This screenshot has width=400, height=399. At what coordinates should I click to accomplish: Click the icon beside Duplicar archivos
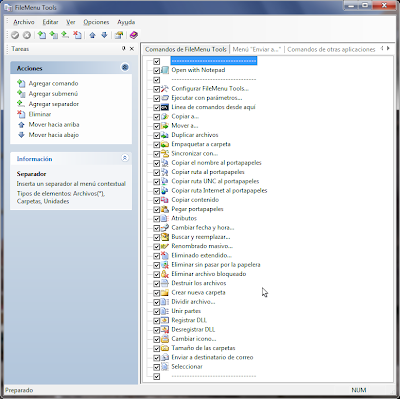tap(165, 135)
